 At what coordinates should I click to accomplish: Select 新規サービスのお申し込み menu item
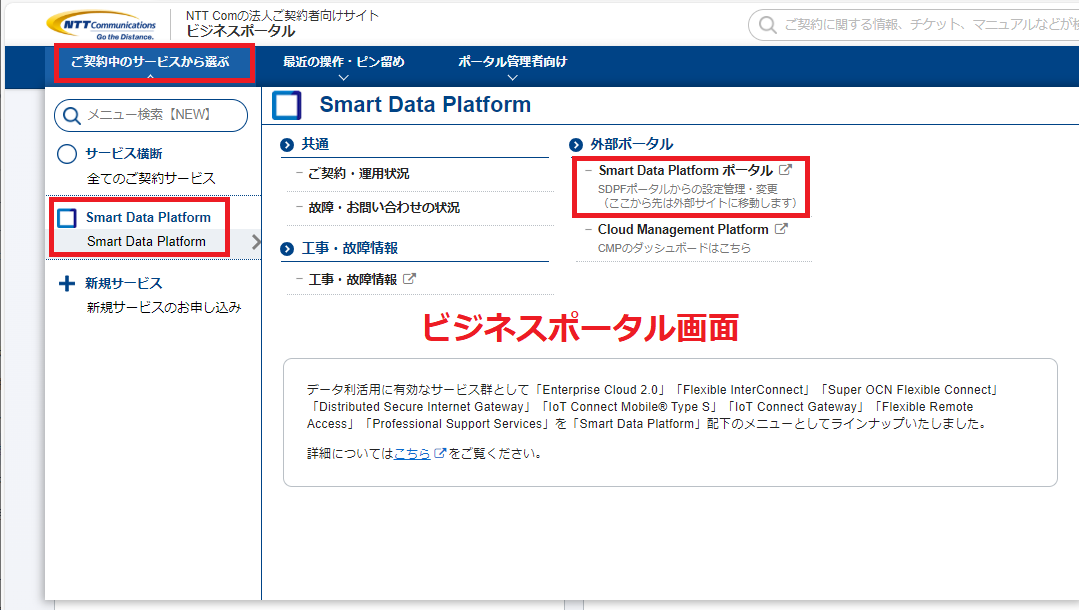pos(164,307)
